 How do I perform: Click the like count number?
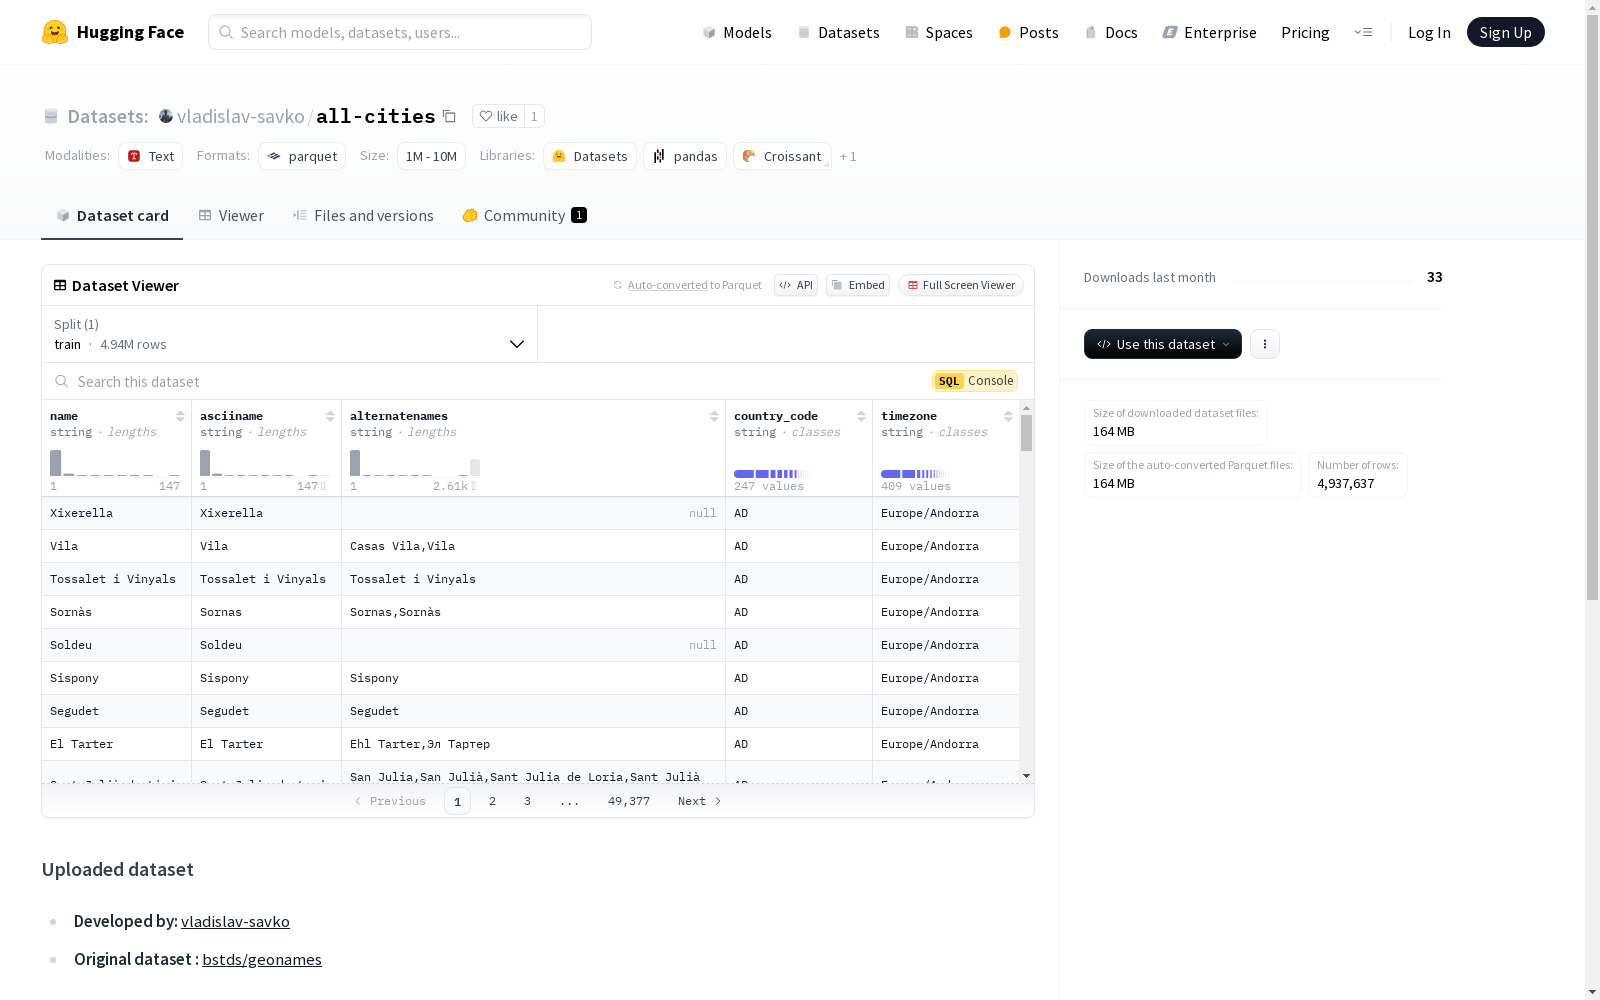(534, 116)
